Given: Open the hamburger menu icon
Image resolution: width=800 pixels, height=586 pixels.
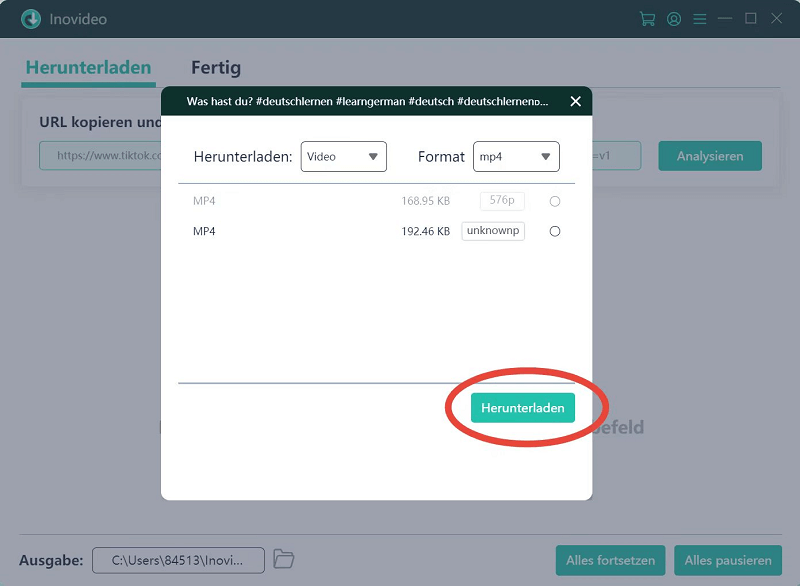Looking at the screenshot, I should click(x=699, y=19).
